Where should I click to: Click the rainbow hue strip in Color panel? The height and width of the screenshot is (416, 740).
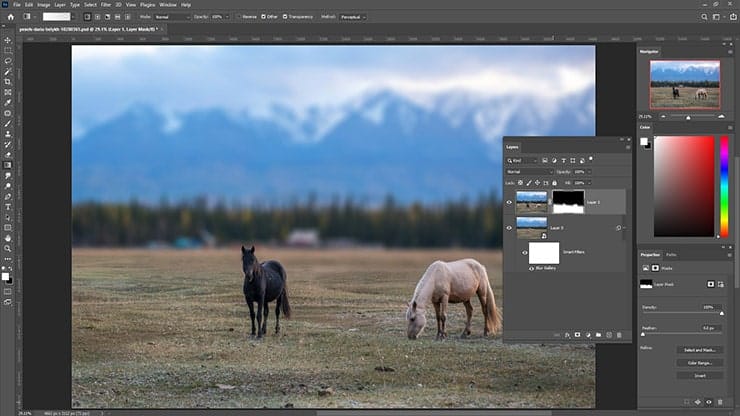724,187
